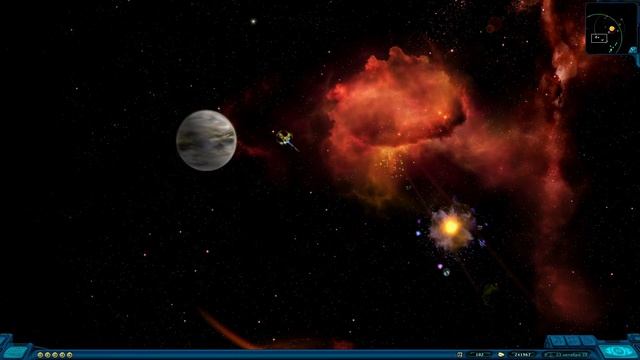
Task: Open the cyan panel button at bottom-left
Action: pos(15,352)
